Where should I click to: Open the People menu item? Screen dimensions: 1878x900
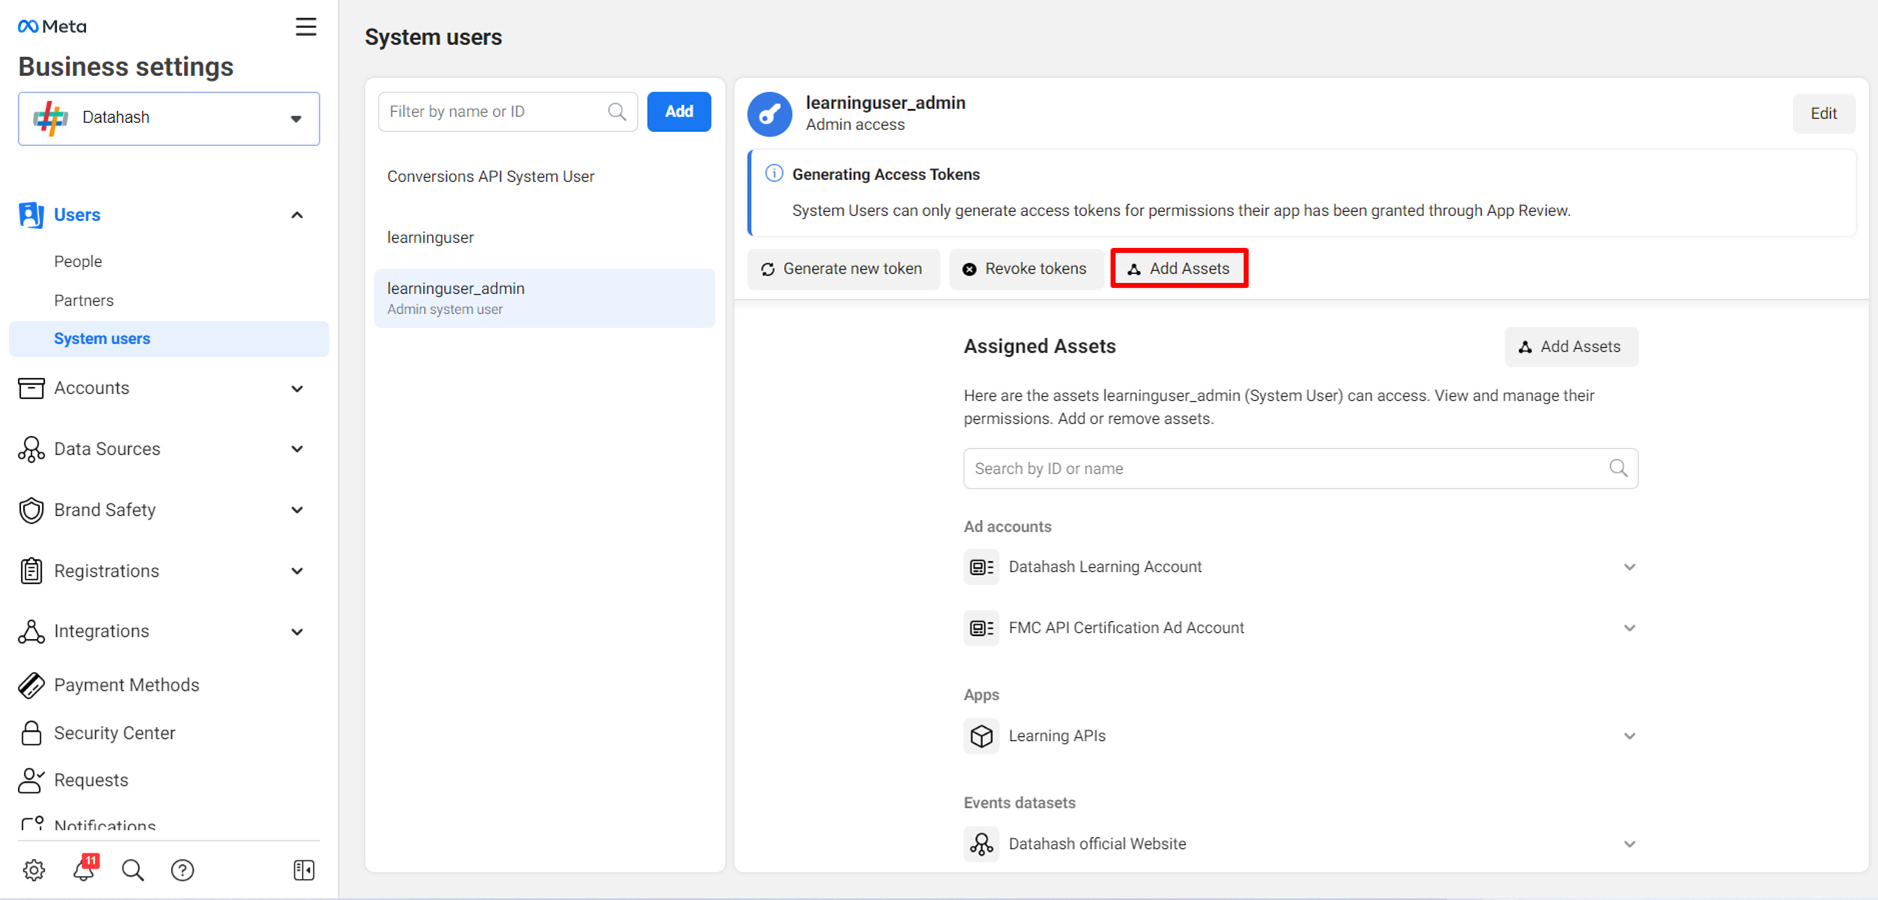pos(78,261)
